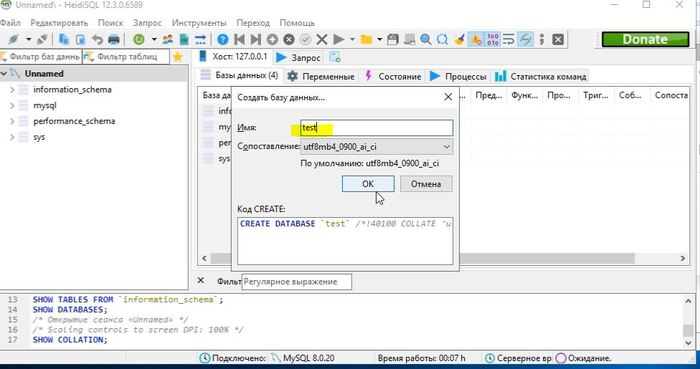The height and width of the screenshot is (369, 700).
Task: Open the Сопоставление collation dropdown
Action: click(x=377, y=146)
